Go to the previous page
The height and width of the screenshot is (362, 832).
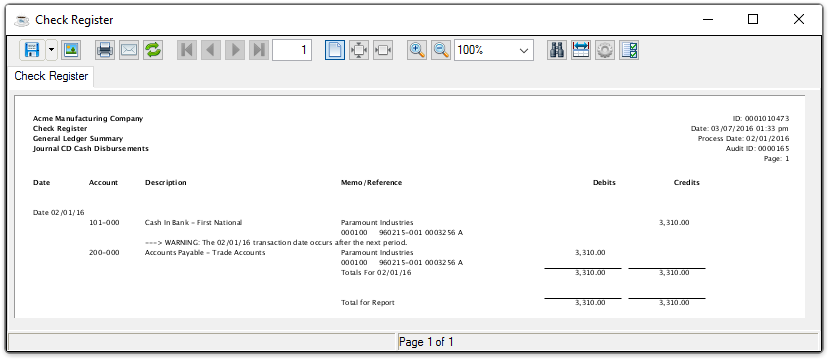[x=211, y=50]
